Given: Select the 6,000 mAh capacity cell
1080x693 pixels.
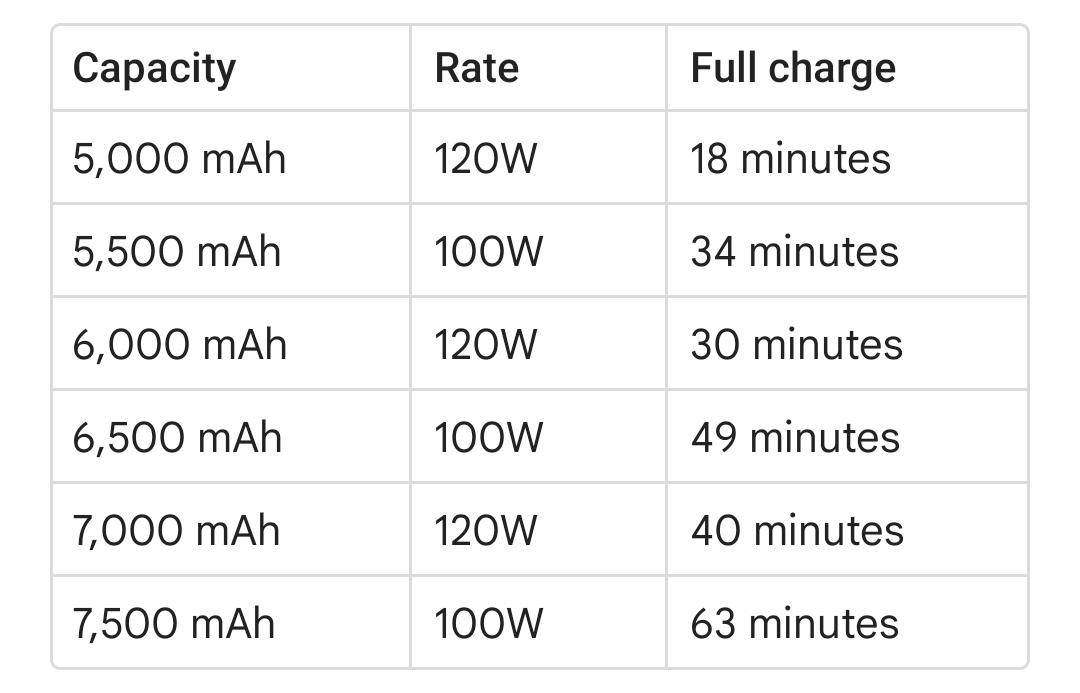Looking at the screenshot, I should (179, 344).
